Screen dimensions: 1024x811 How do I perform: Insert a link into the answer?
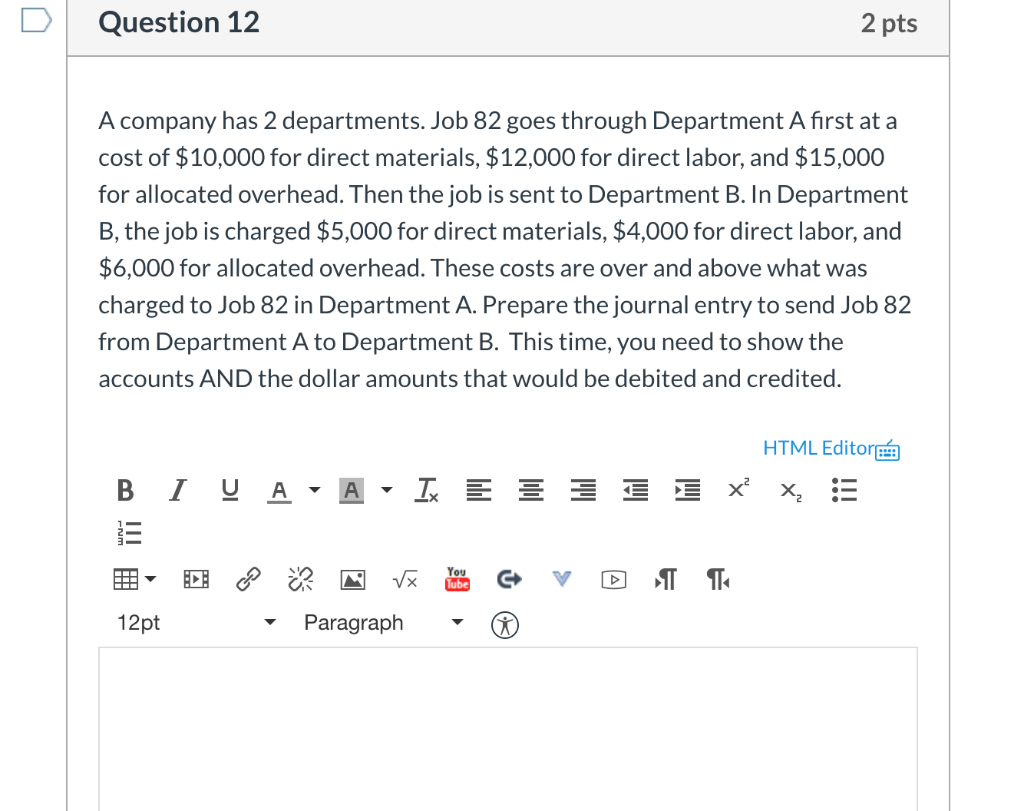[x=248, y=579]
